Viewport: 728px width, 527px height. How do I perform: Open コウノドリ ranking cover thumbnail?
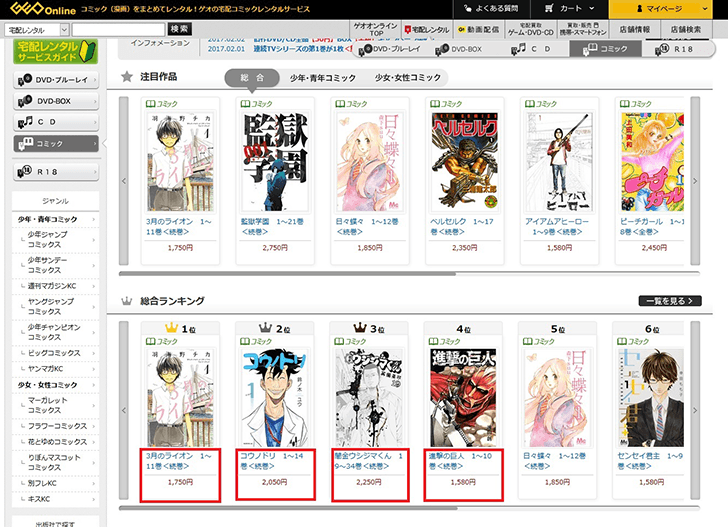pos(274,397)
